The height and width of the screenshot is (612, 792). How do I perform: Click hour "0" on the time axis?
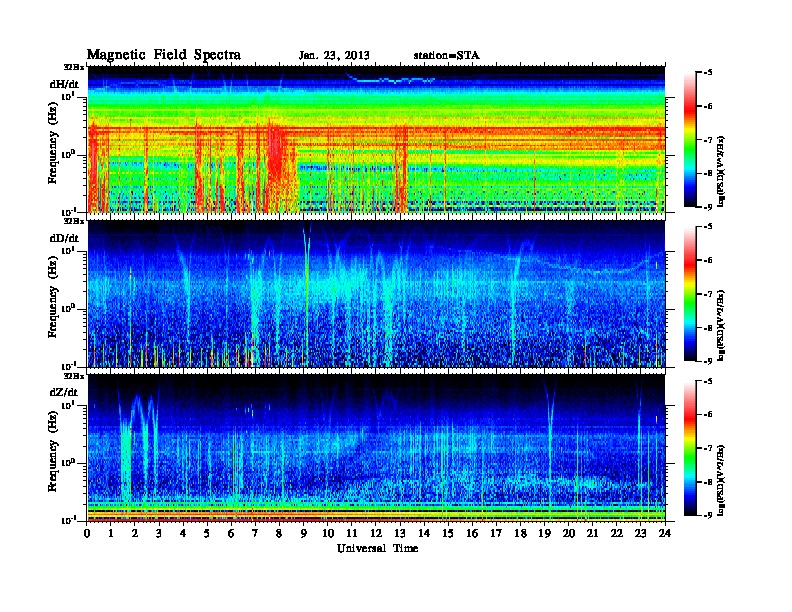tap(87, 533)
